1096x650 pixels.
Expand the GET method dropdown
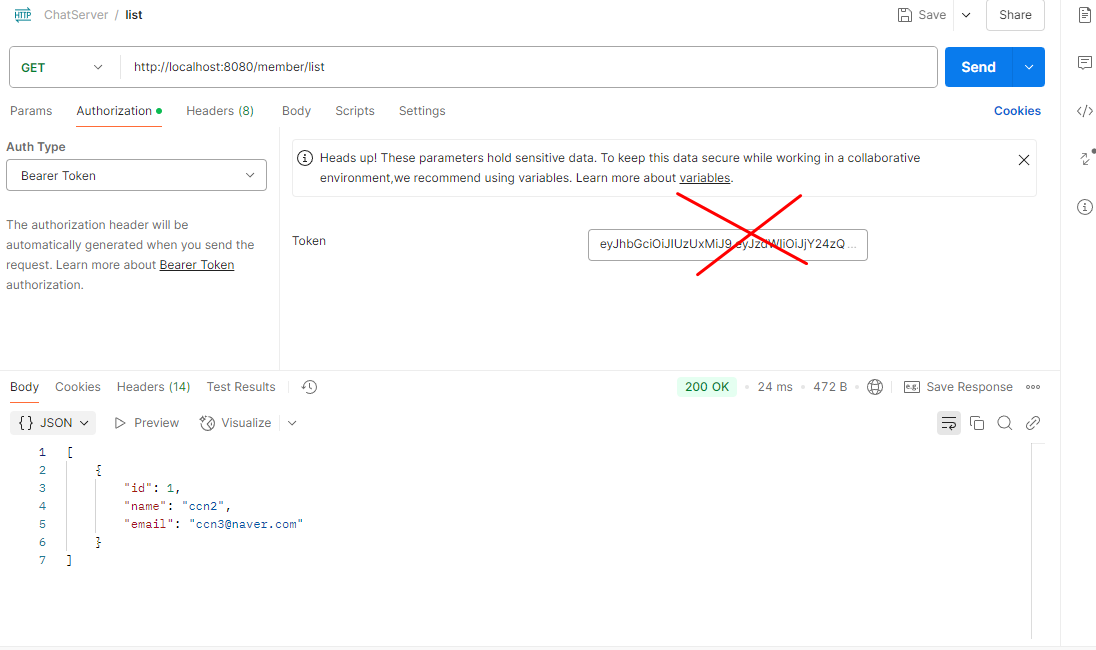point(62,67)
